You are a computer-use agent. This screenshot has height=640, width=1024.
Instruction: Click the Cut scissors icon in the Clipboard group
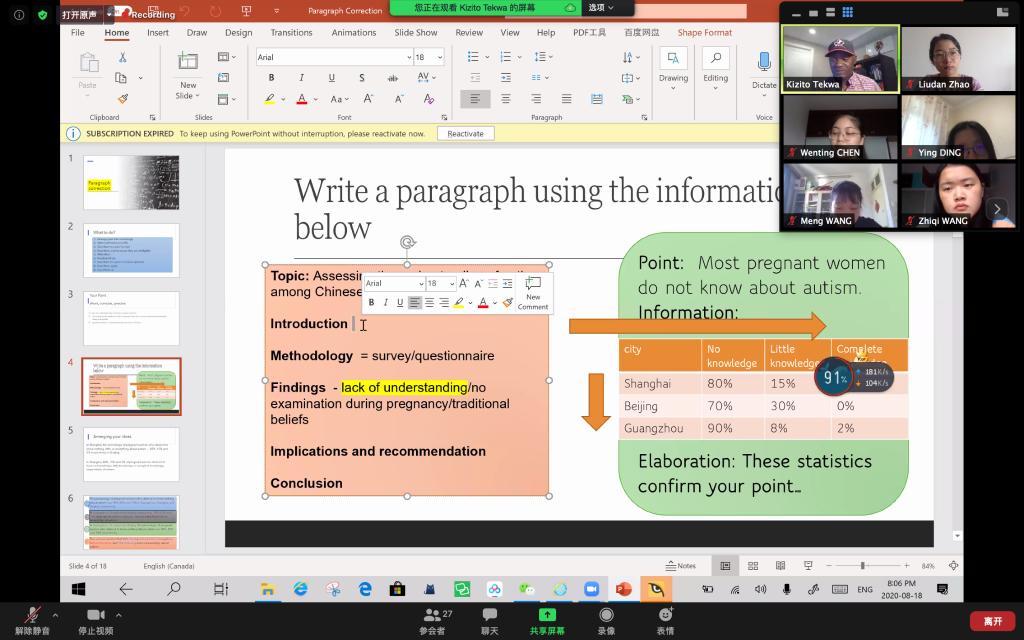(122, 57)
